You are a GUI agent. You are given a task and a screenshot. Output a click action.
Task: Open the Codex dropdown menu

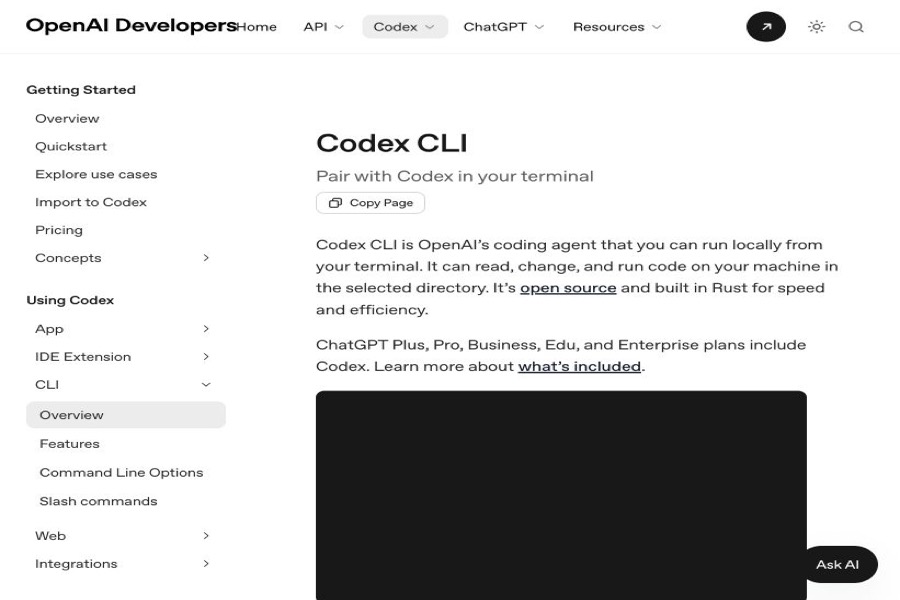coord(405,27)
